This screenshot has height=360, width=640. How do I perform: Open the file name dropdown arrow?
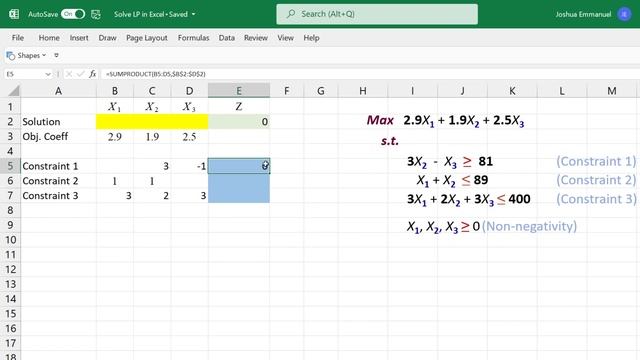[x=193, y=14]
